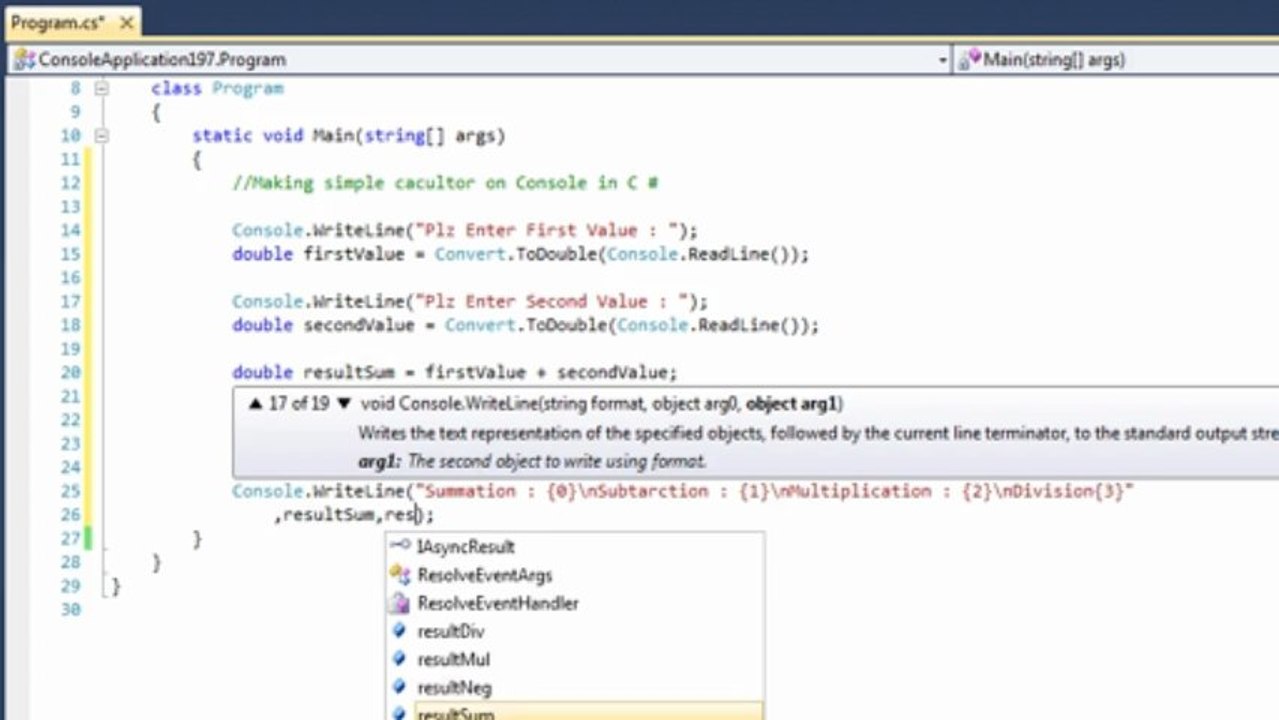The height and width of the screenshot is (720, 1279).
Task: Click the secondValue variable declaration
Action: pyautogui.click(x=358, y=325)
